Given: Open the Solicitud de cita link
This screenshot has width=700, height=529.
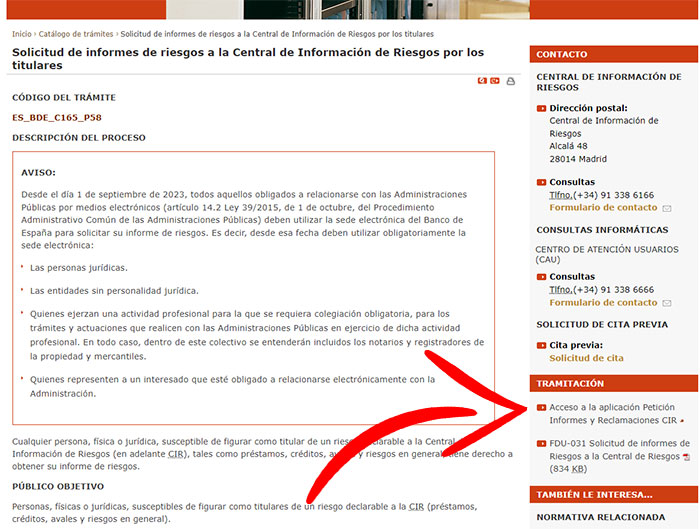Looking at the screenshot, I should tap(586, 358).
